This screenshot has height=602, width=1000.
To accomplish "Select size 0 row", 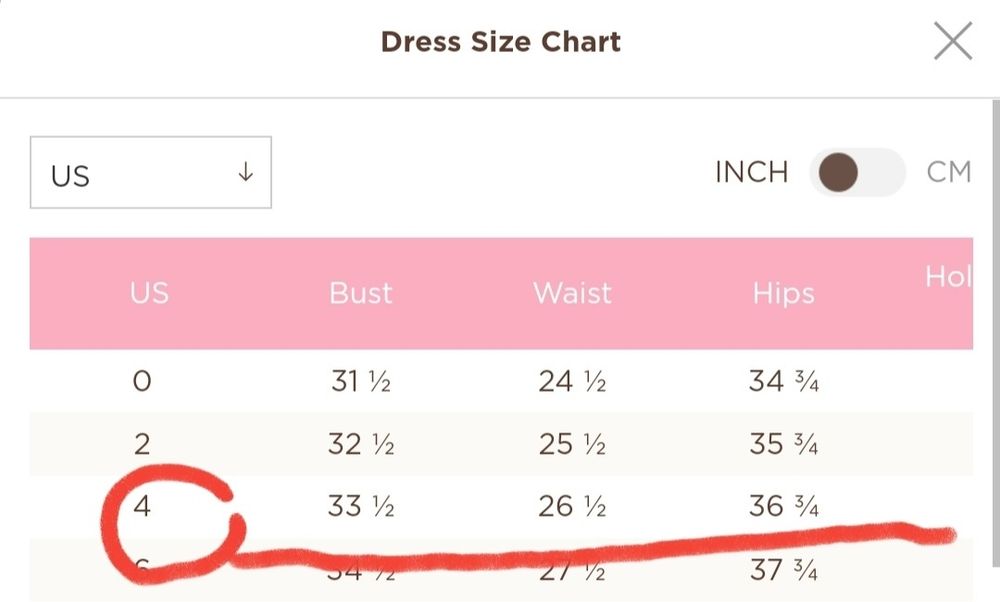I will pos(142,381).
